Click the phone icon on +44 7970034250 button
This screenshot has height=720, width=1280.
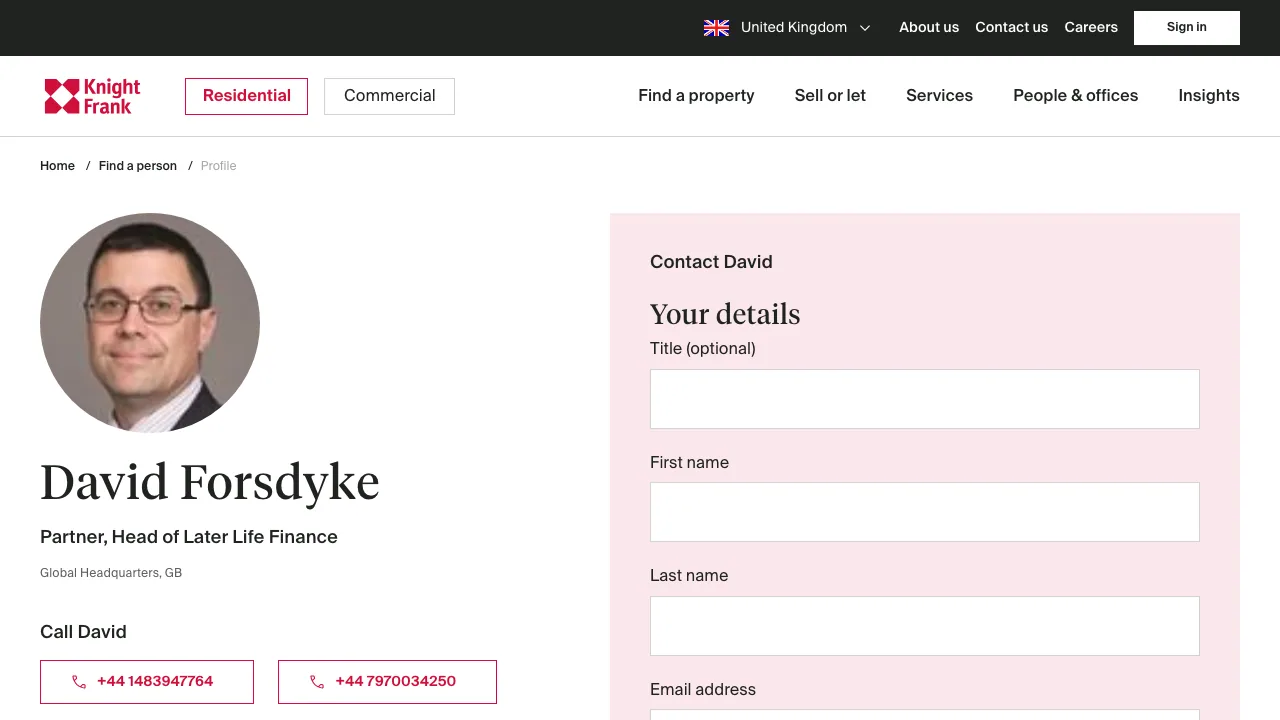[317, 681]
